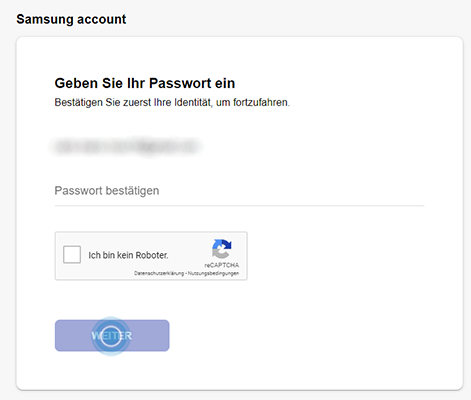Screen dimensions: 471x400
Task: Open the Nutzungsbedingungen link in reCAPTCHA
Action: (213, 273)
